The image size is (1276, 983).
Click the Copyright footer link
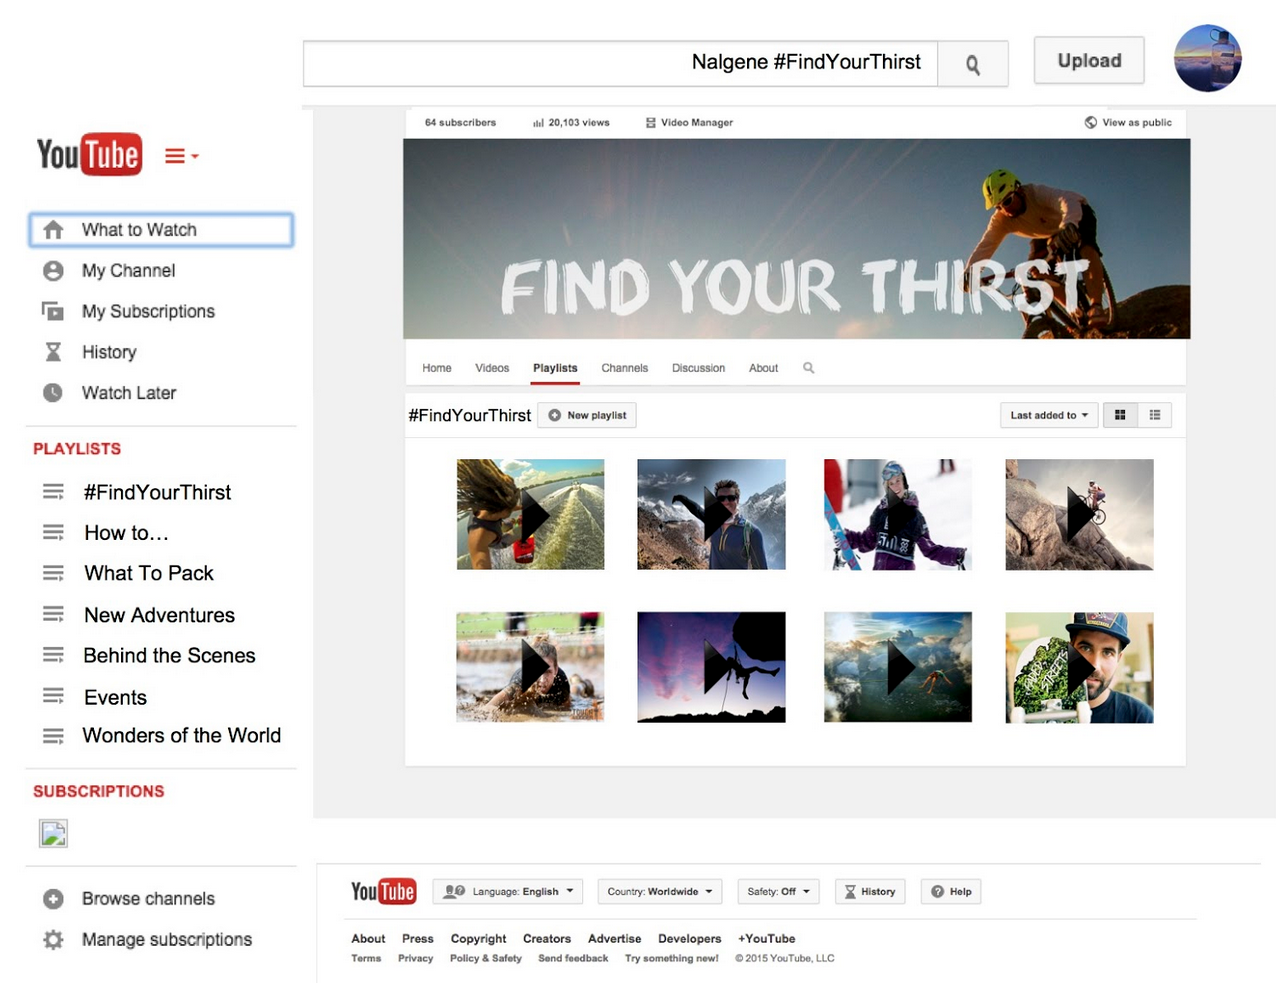(x=478, y=939)
